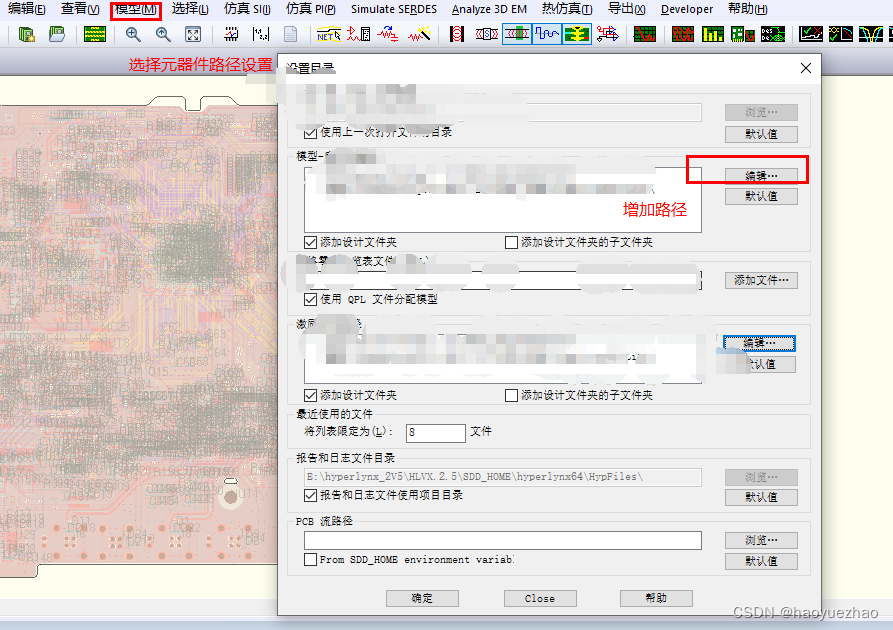Click the resistor-capacitor terminator icon
The width and height of the screenshot is (893, 630).
387,35
